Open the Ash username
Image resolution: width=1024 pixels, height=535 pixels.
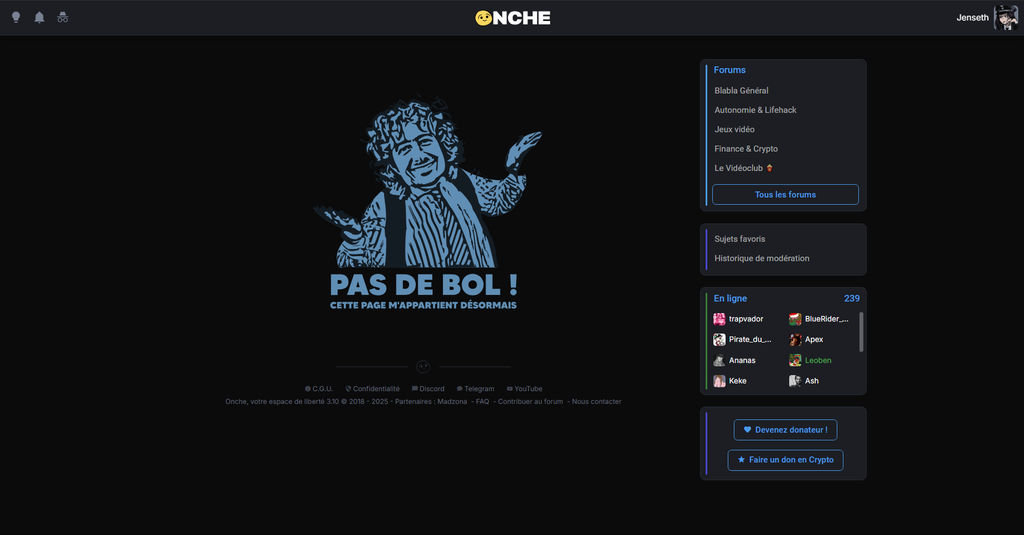click(x=812, y=381)
